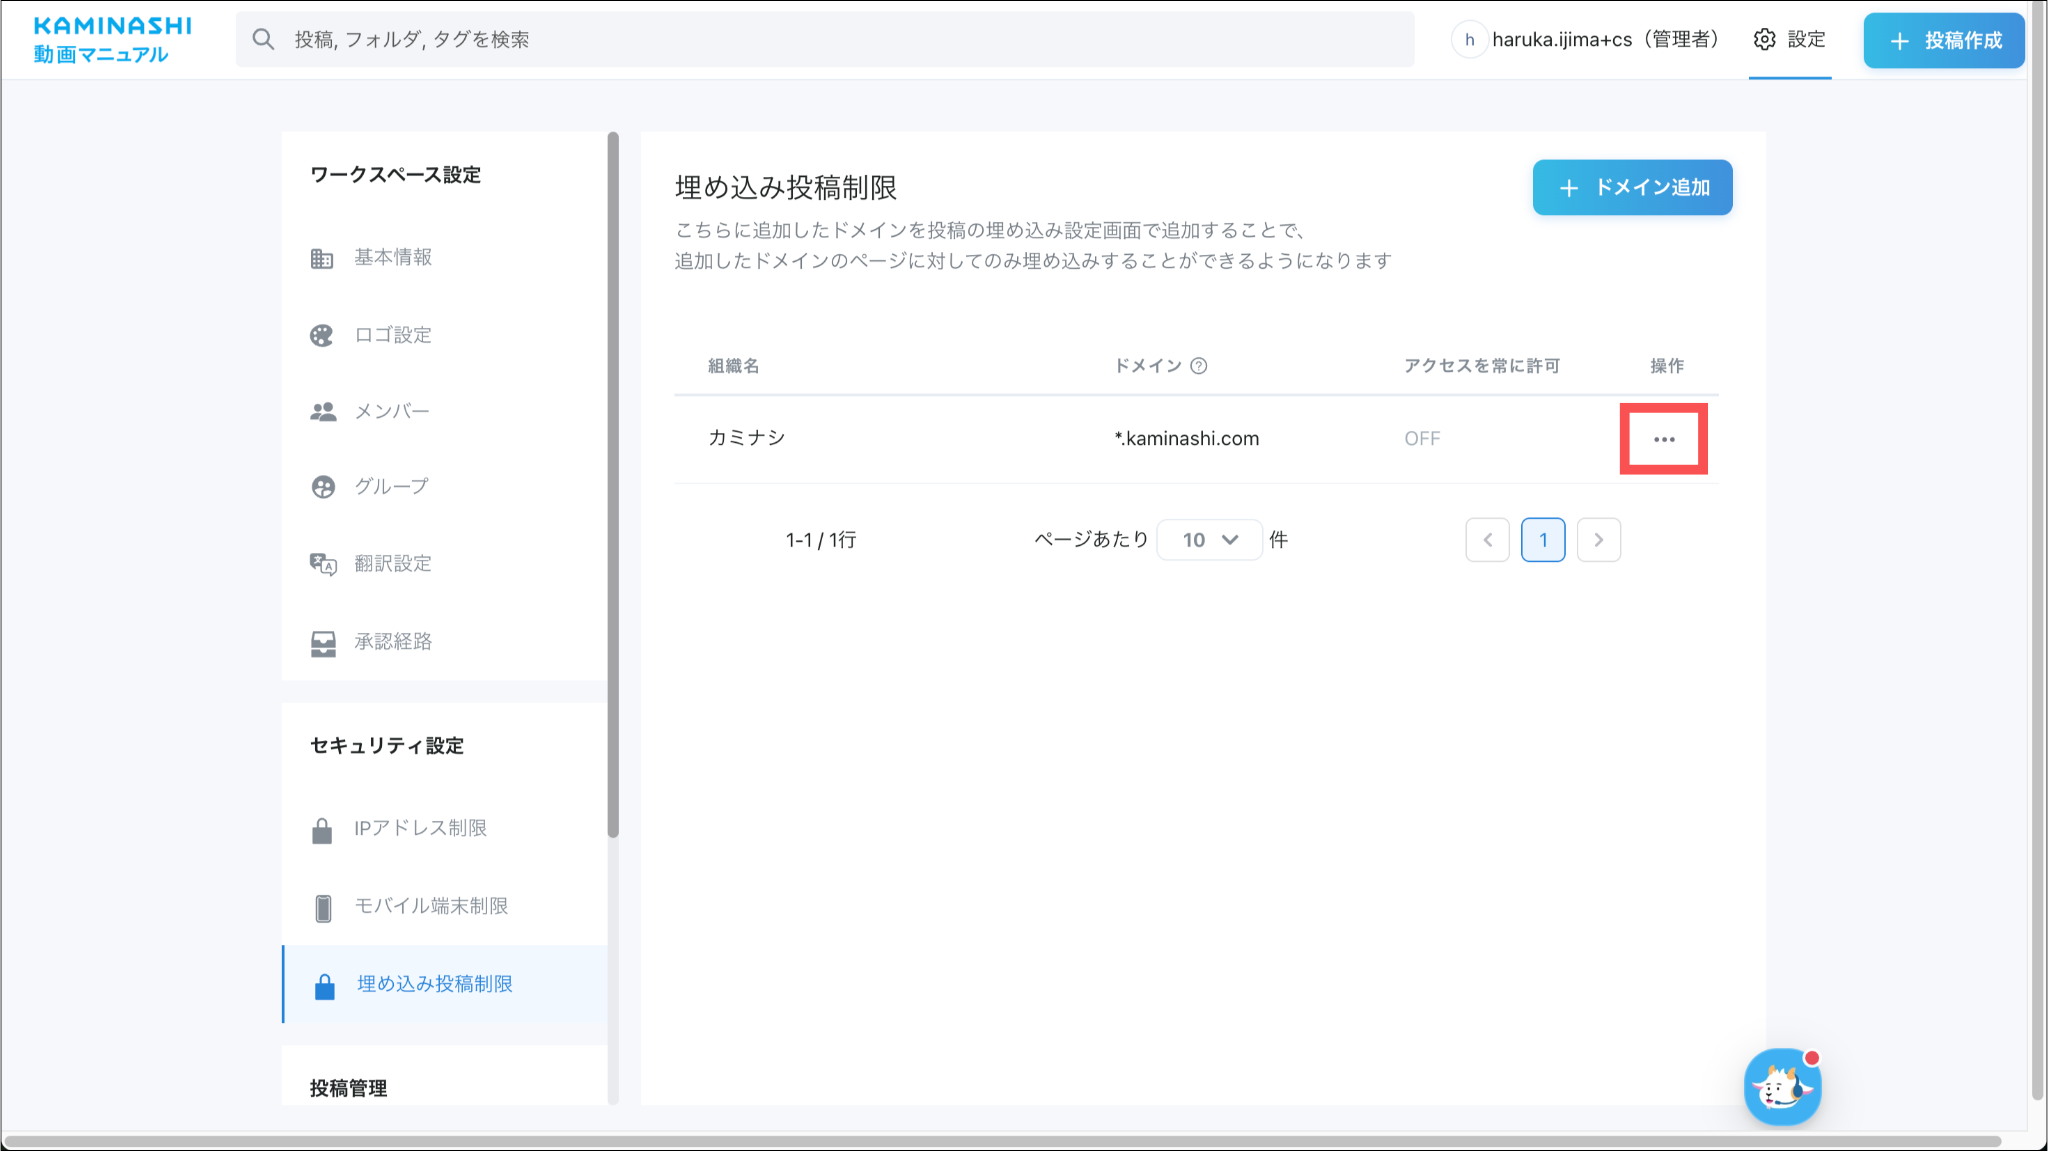The height and width of the screenshot is (1151, 2048).
Task: Click the search field for posts and folders
Action: [824, 40]
